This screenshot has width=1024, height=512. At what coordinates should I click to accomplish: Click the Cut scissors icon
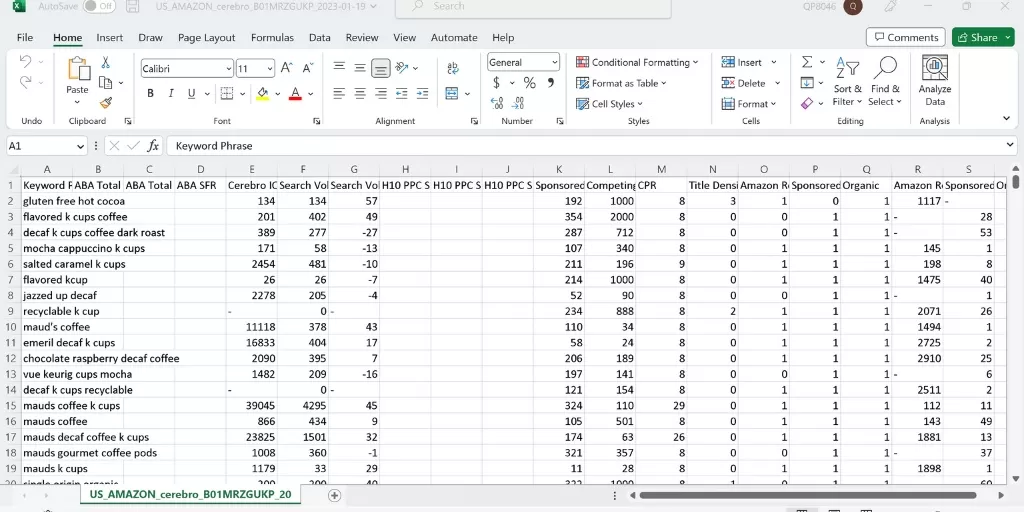point(105,63)
